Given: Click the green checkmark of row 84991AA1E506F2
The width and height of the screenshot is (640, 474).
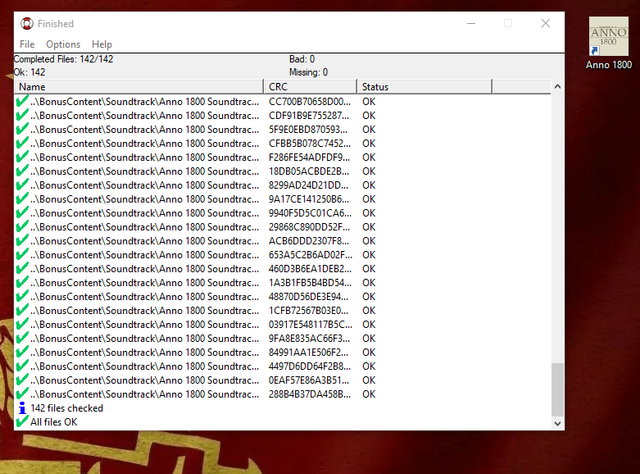Looking at the screenshot, I should coord(22,352).
